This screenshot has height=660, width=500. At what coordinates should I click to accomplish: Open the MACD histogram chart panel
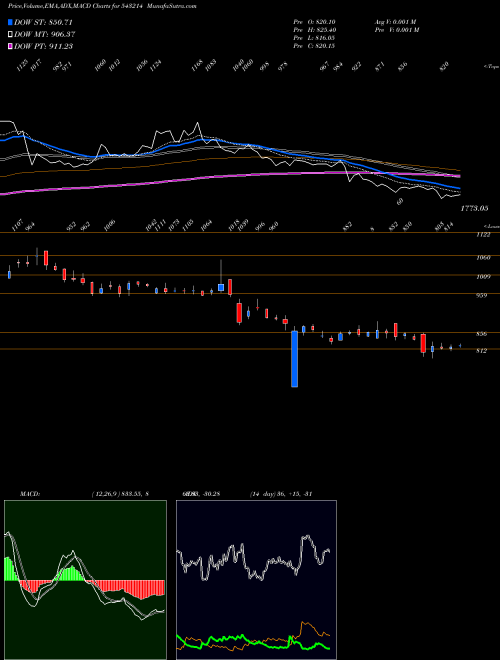coord(85,580)
